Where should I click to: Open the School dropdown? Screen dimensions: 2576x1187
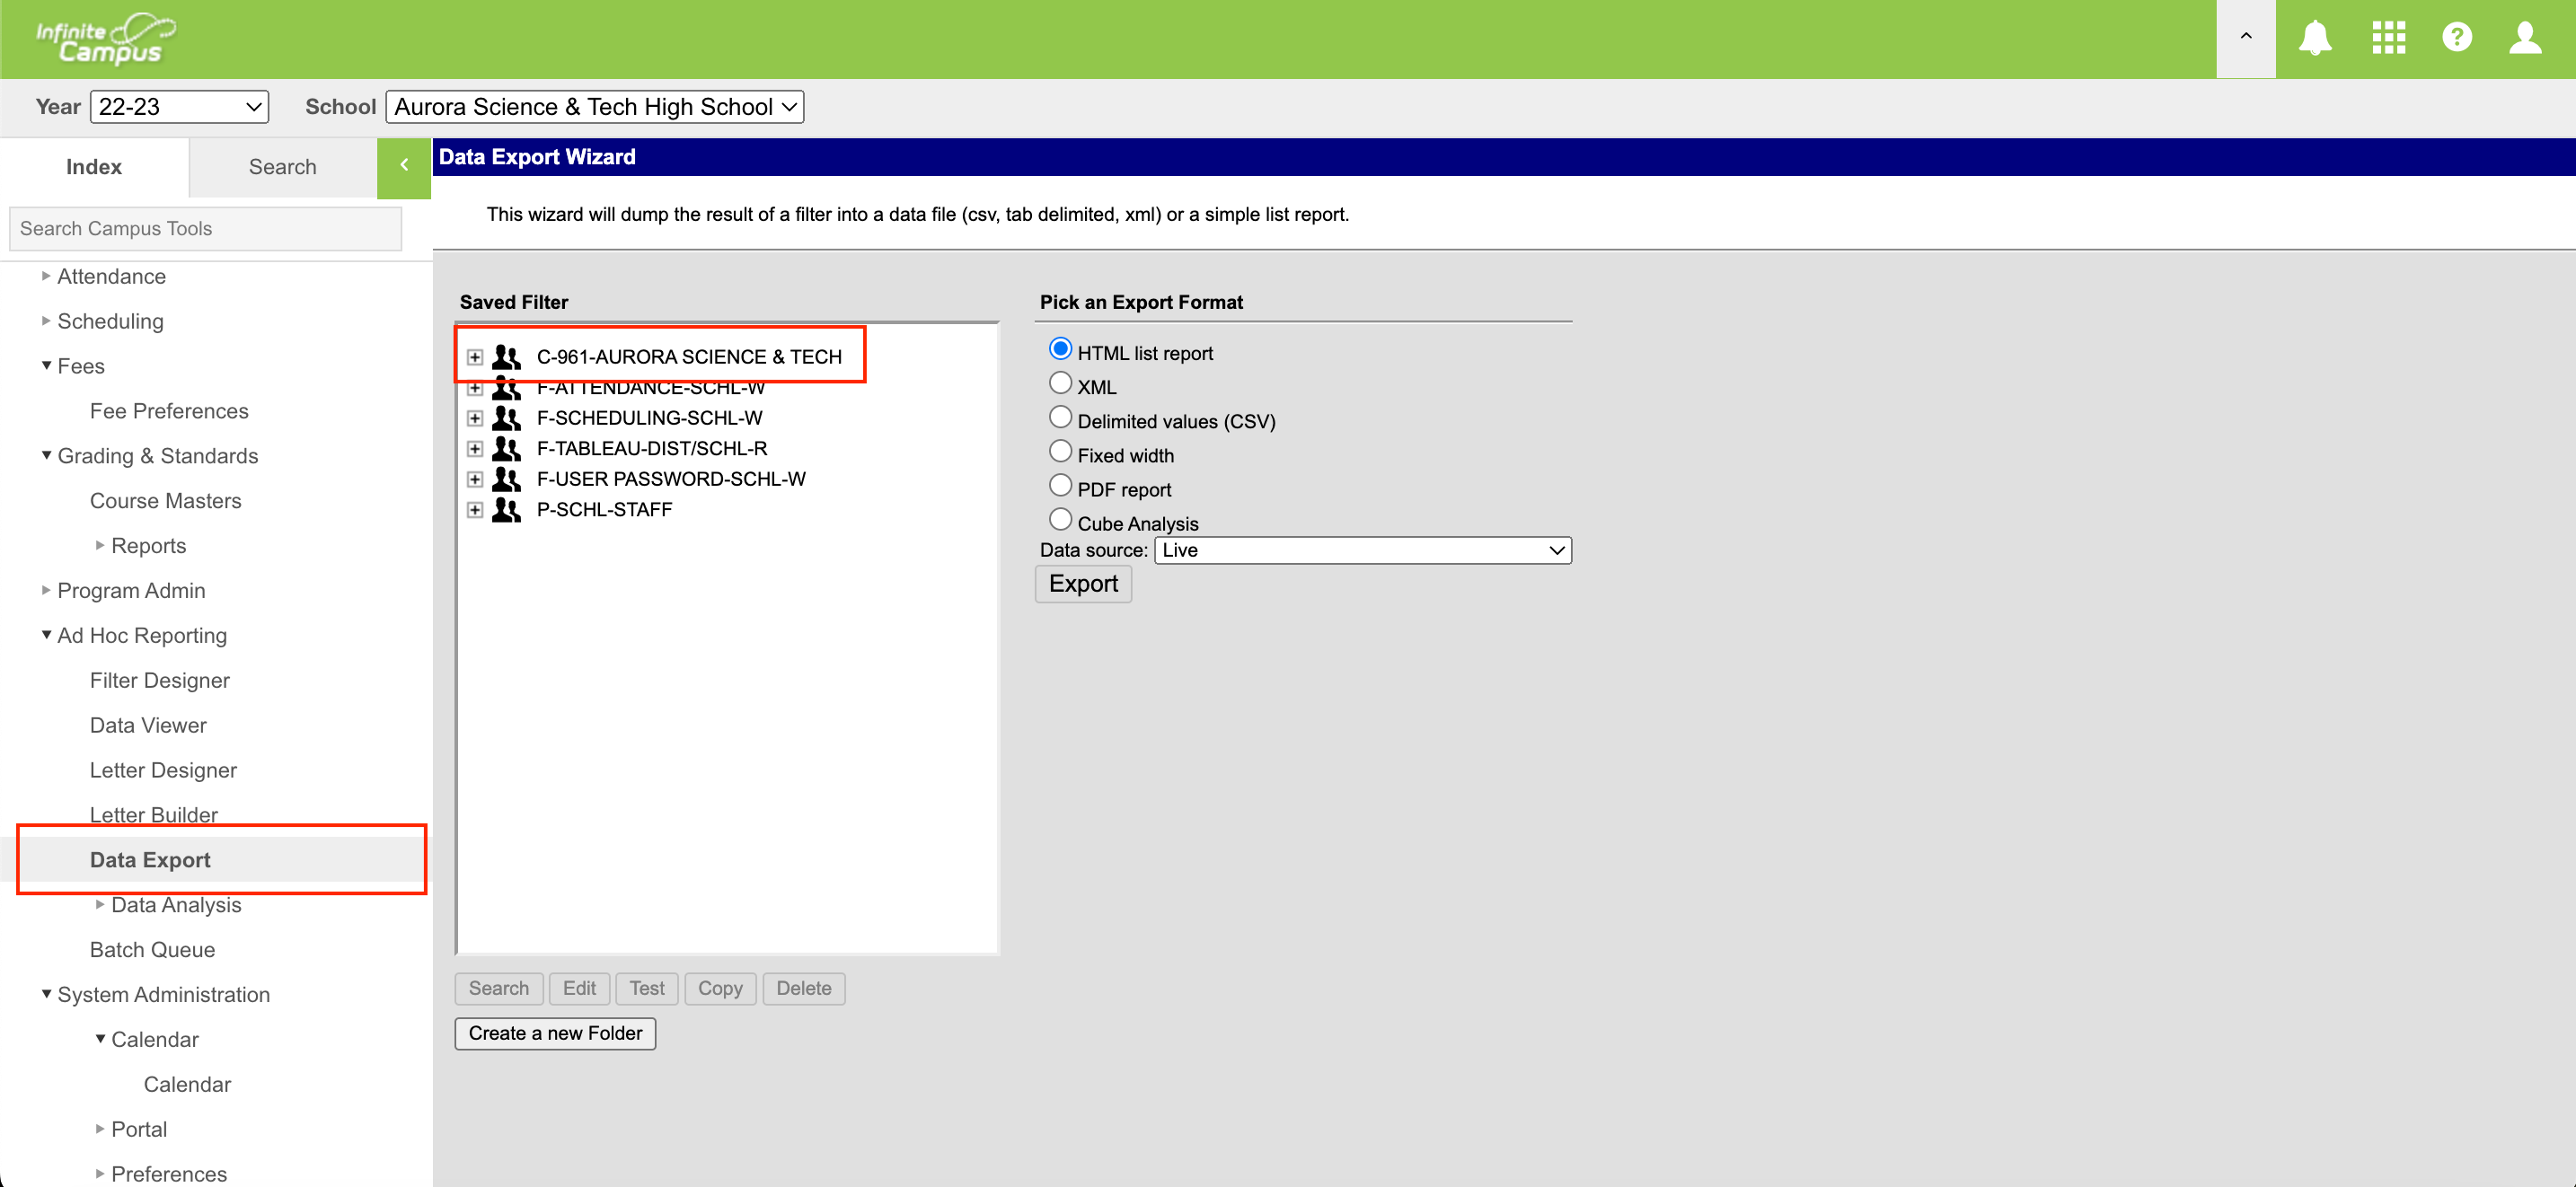coord(595,107)
